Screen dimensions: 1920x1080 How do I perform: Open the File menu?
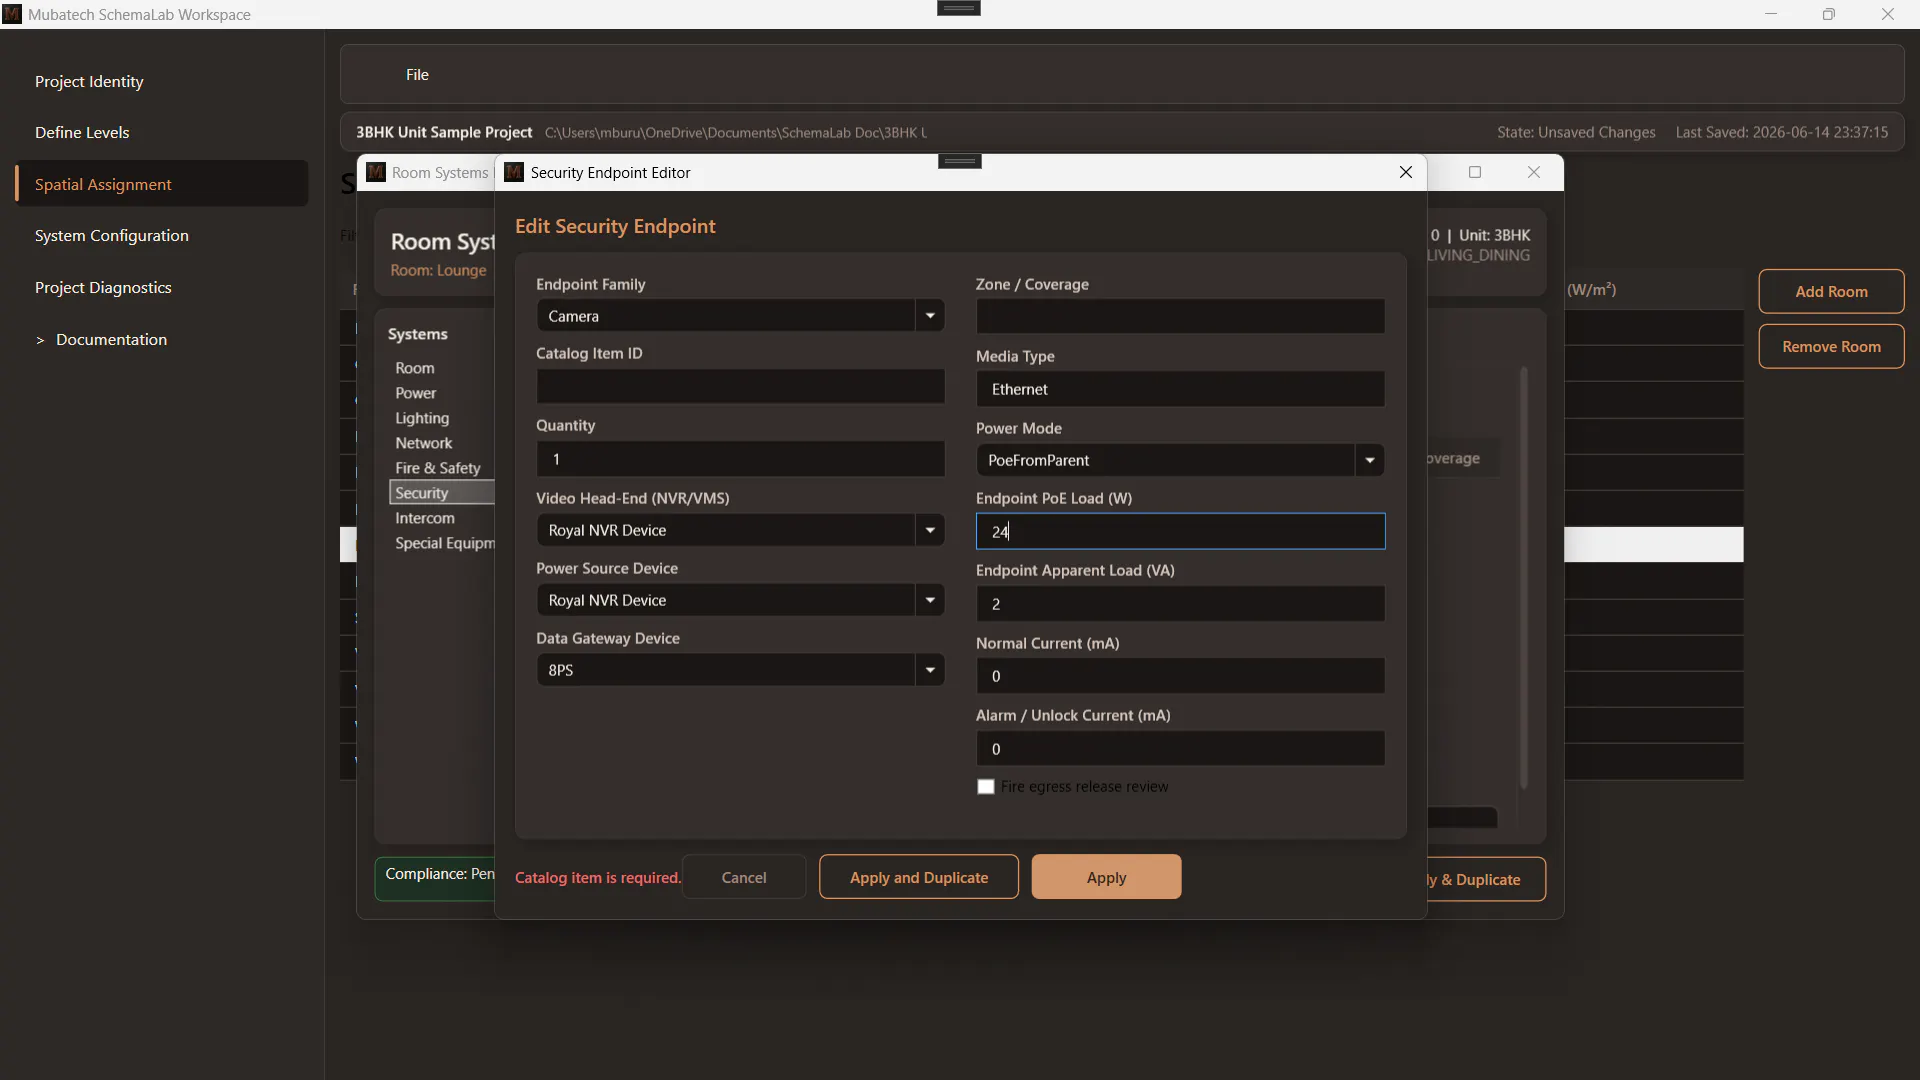tap(417, 74)
